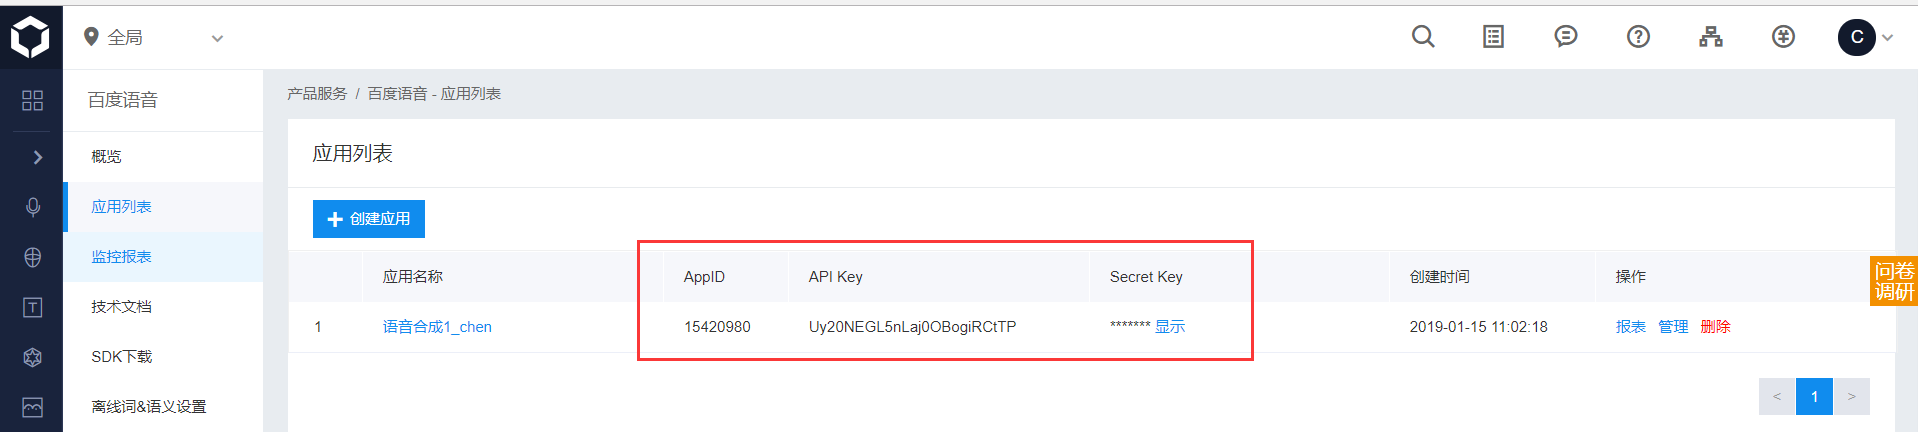Click the globe icon in left rail
Screen dimensions: 1918x432
(33, 257)
